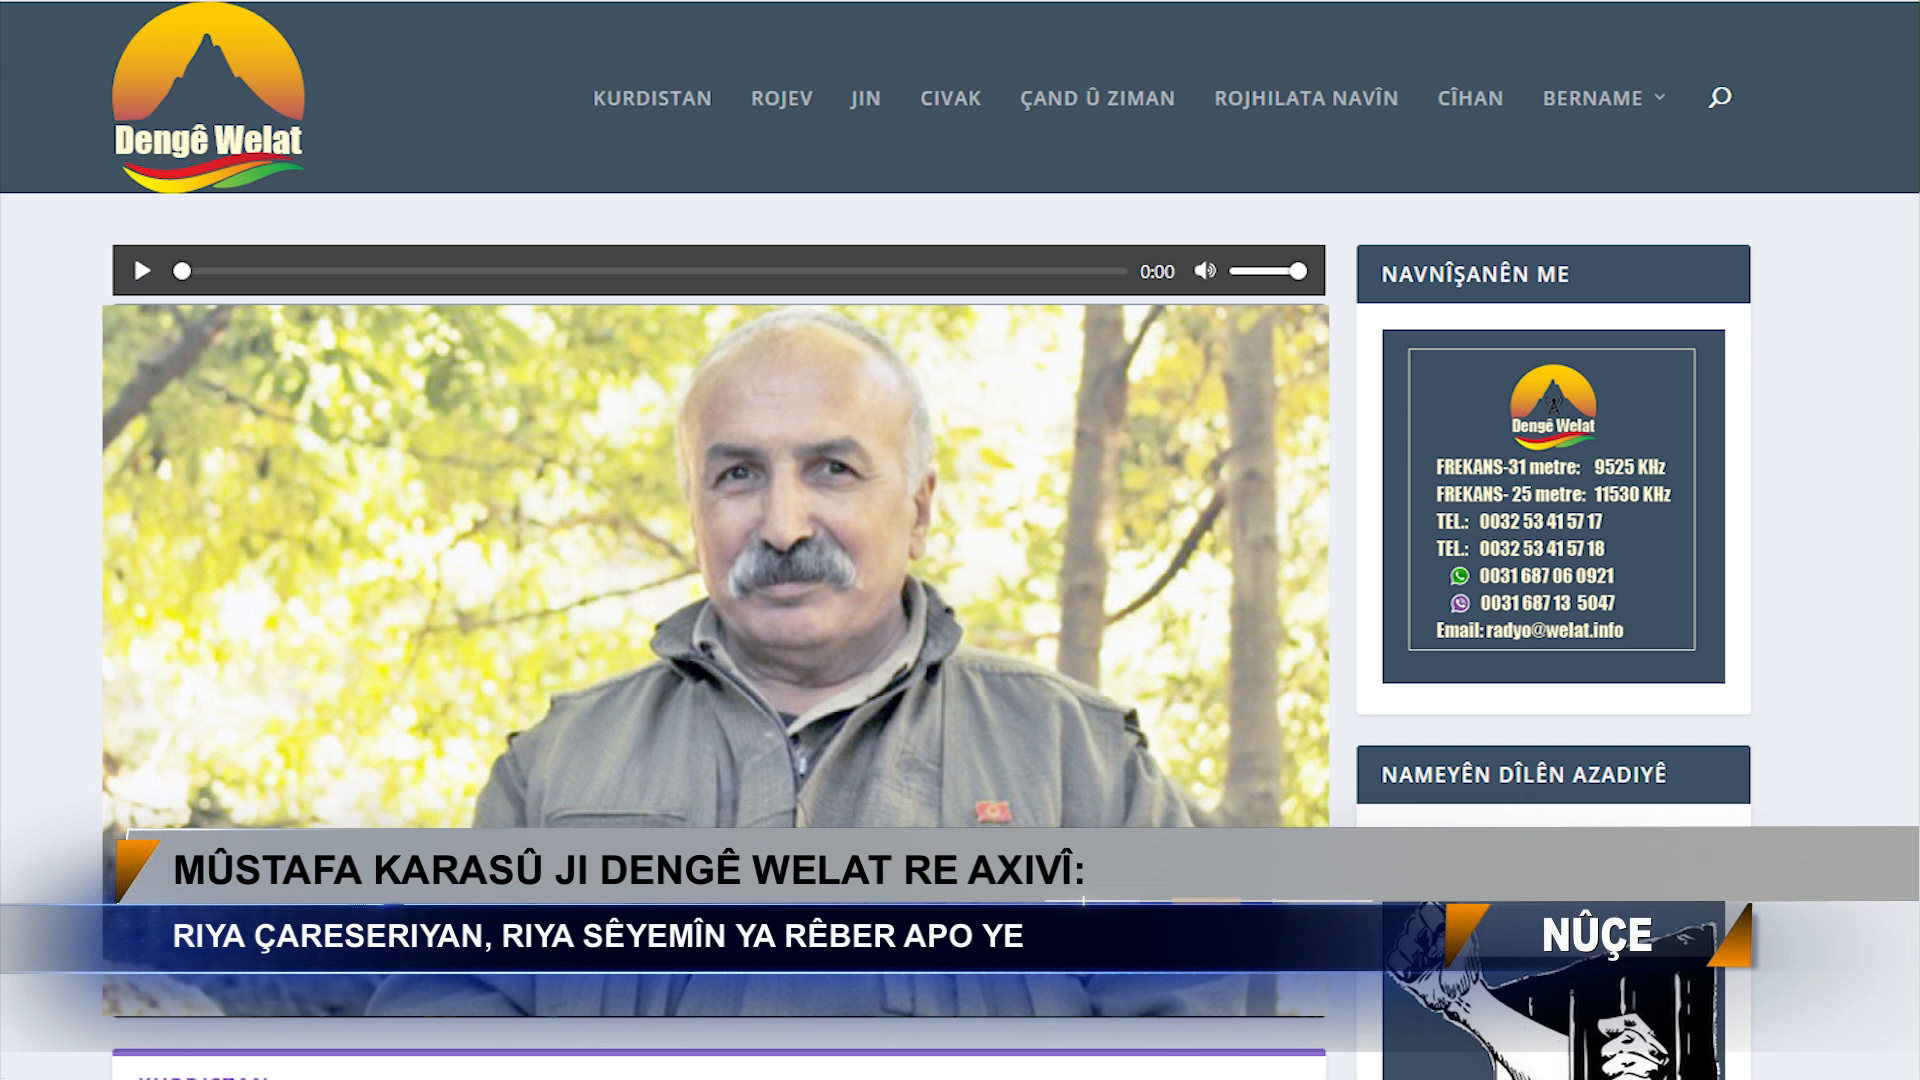The width and height of the screenshot is (1920, 1080).
Task: Mute the audio with speaker icon
Action: coord(1205,271)
